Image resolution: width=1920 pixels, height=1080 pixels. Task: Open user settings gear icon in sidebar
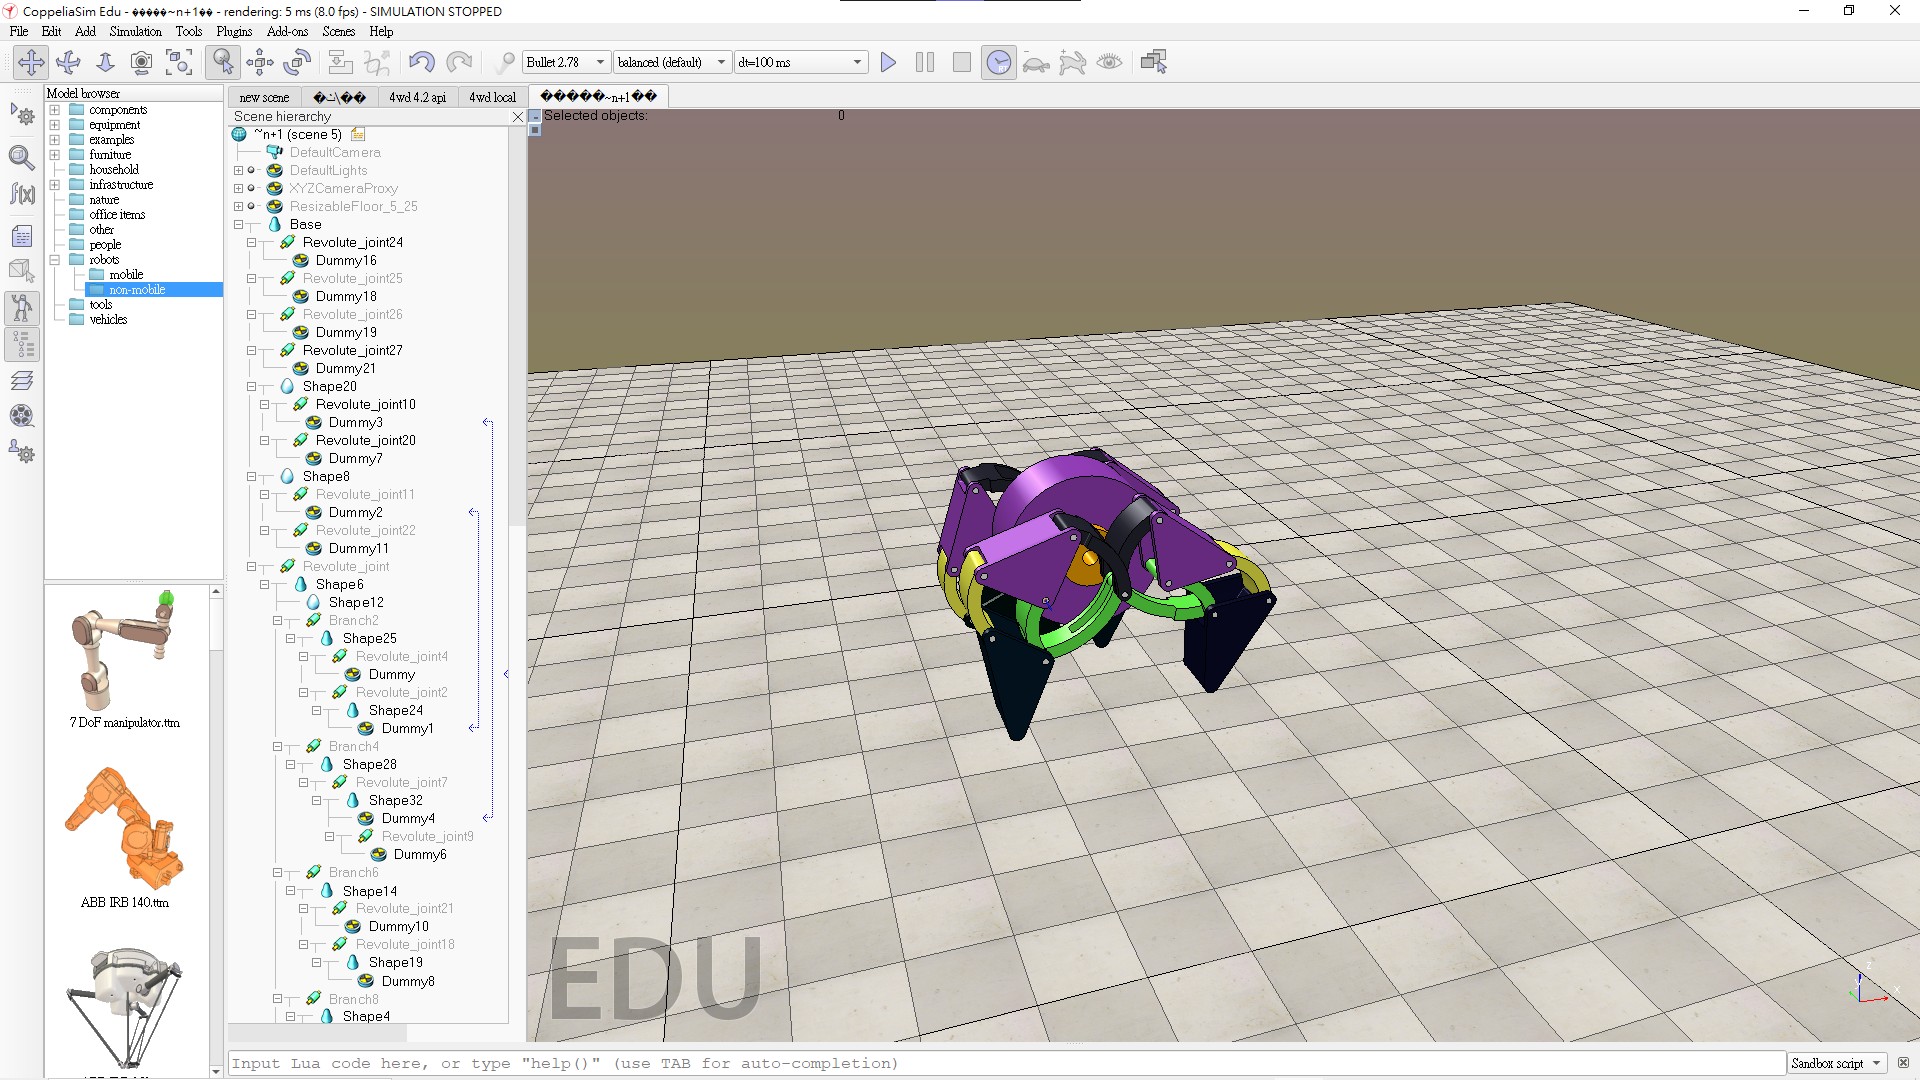pos(22,453)
